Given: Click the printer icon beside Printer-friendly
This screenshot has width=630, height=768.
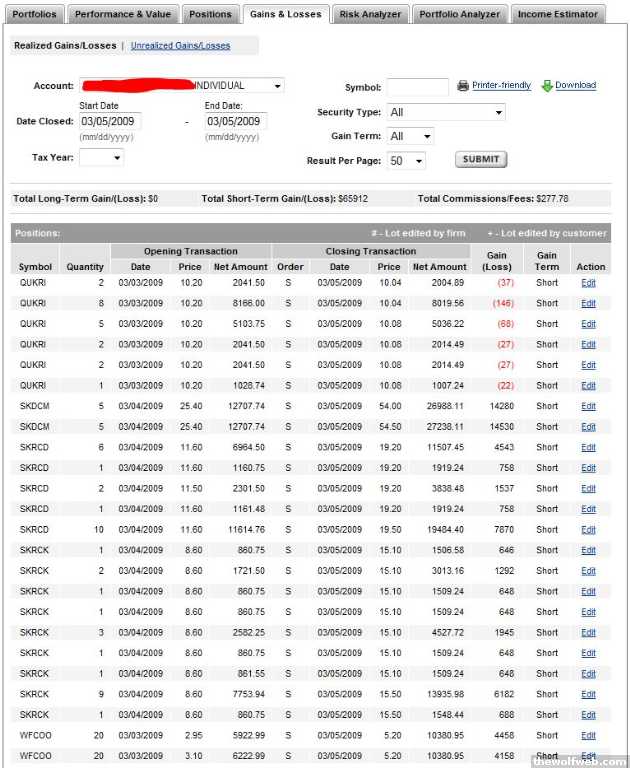Looking at the screenshot, I should (x=463, y=86).
